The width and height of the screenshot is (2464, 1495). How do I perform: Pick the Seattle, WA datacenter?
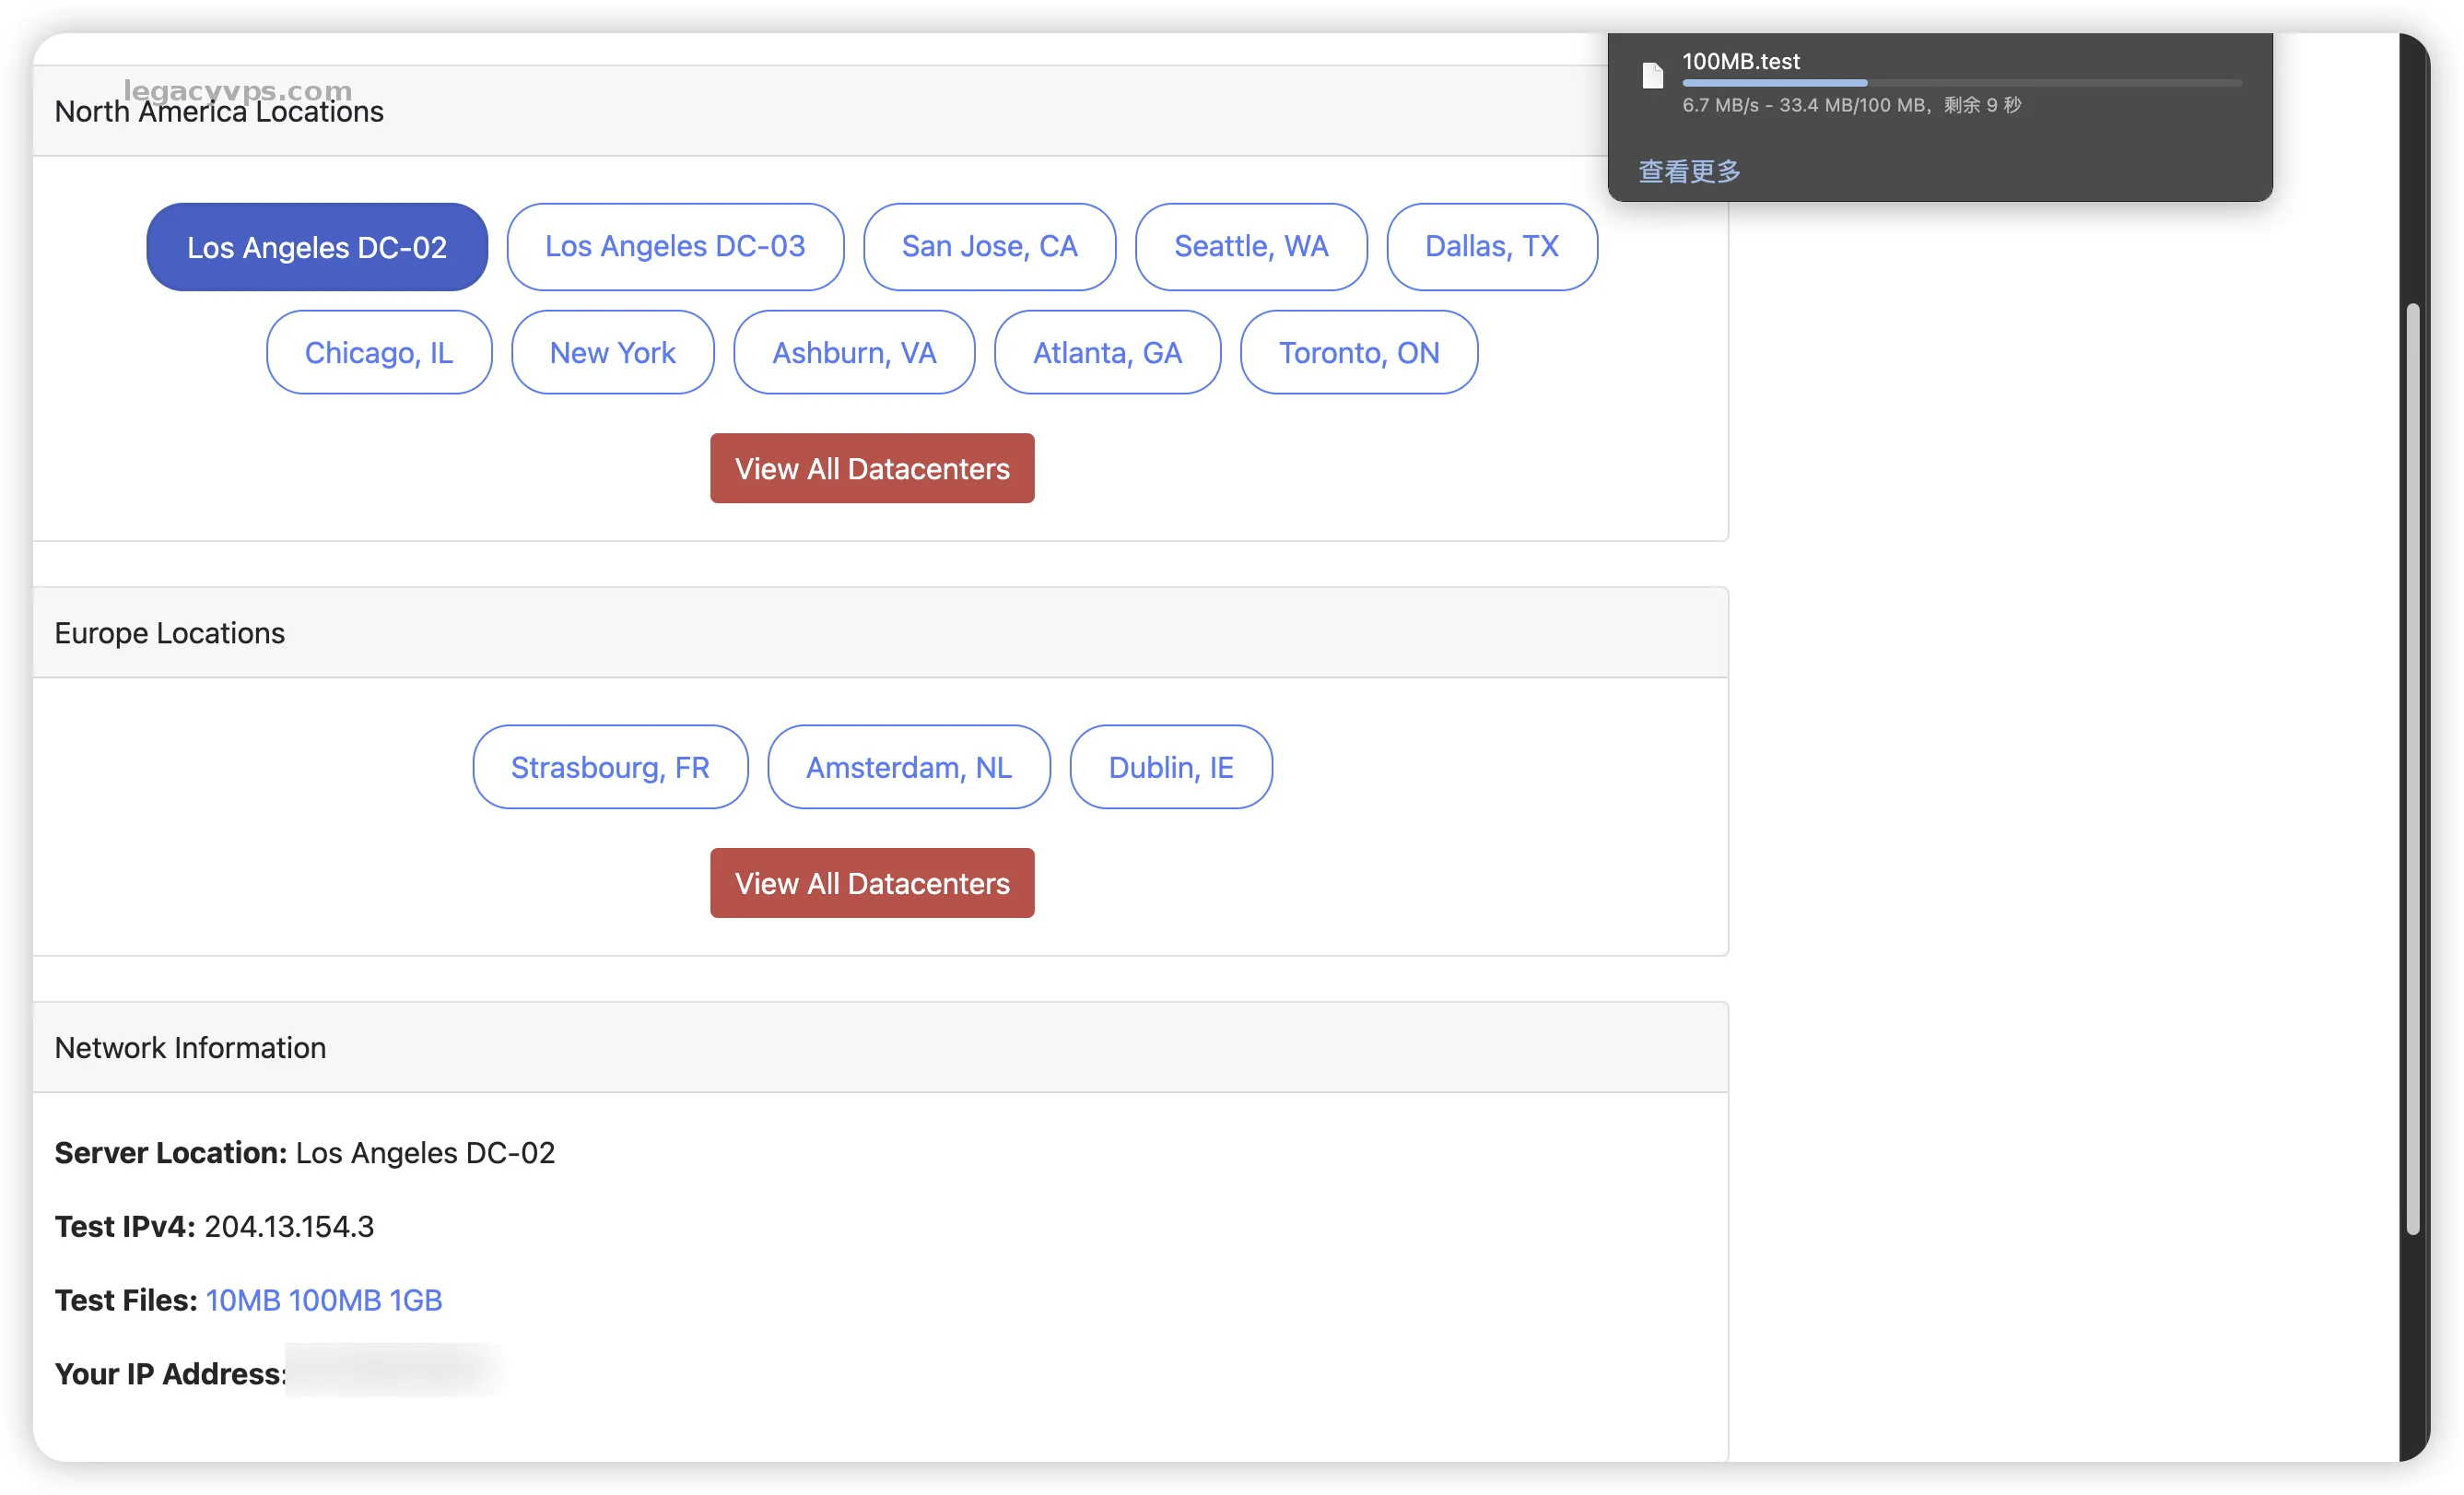click(1250, 247)
